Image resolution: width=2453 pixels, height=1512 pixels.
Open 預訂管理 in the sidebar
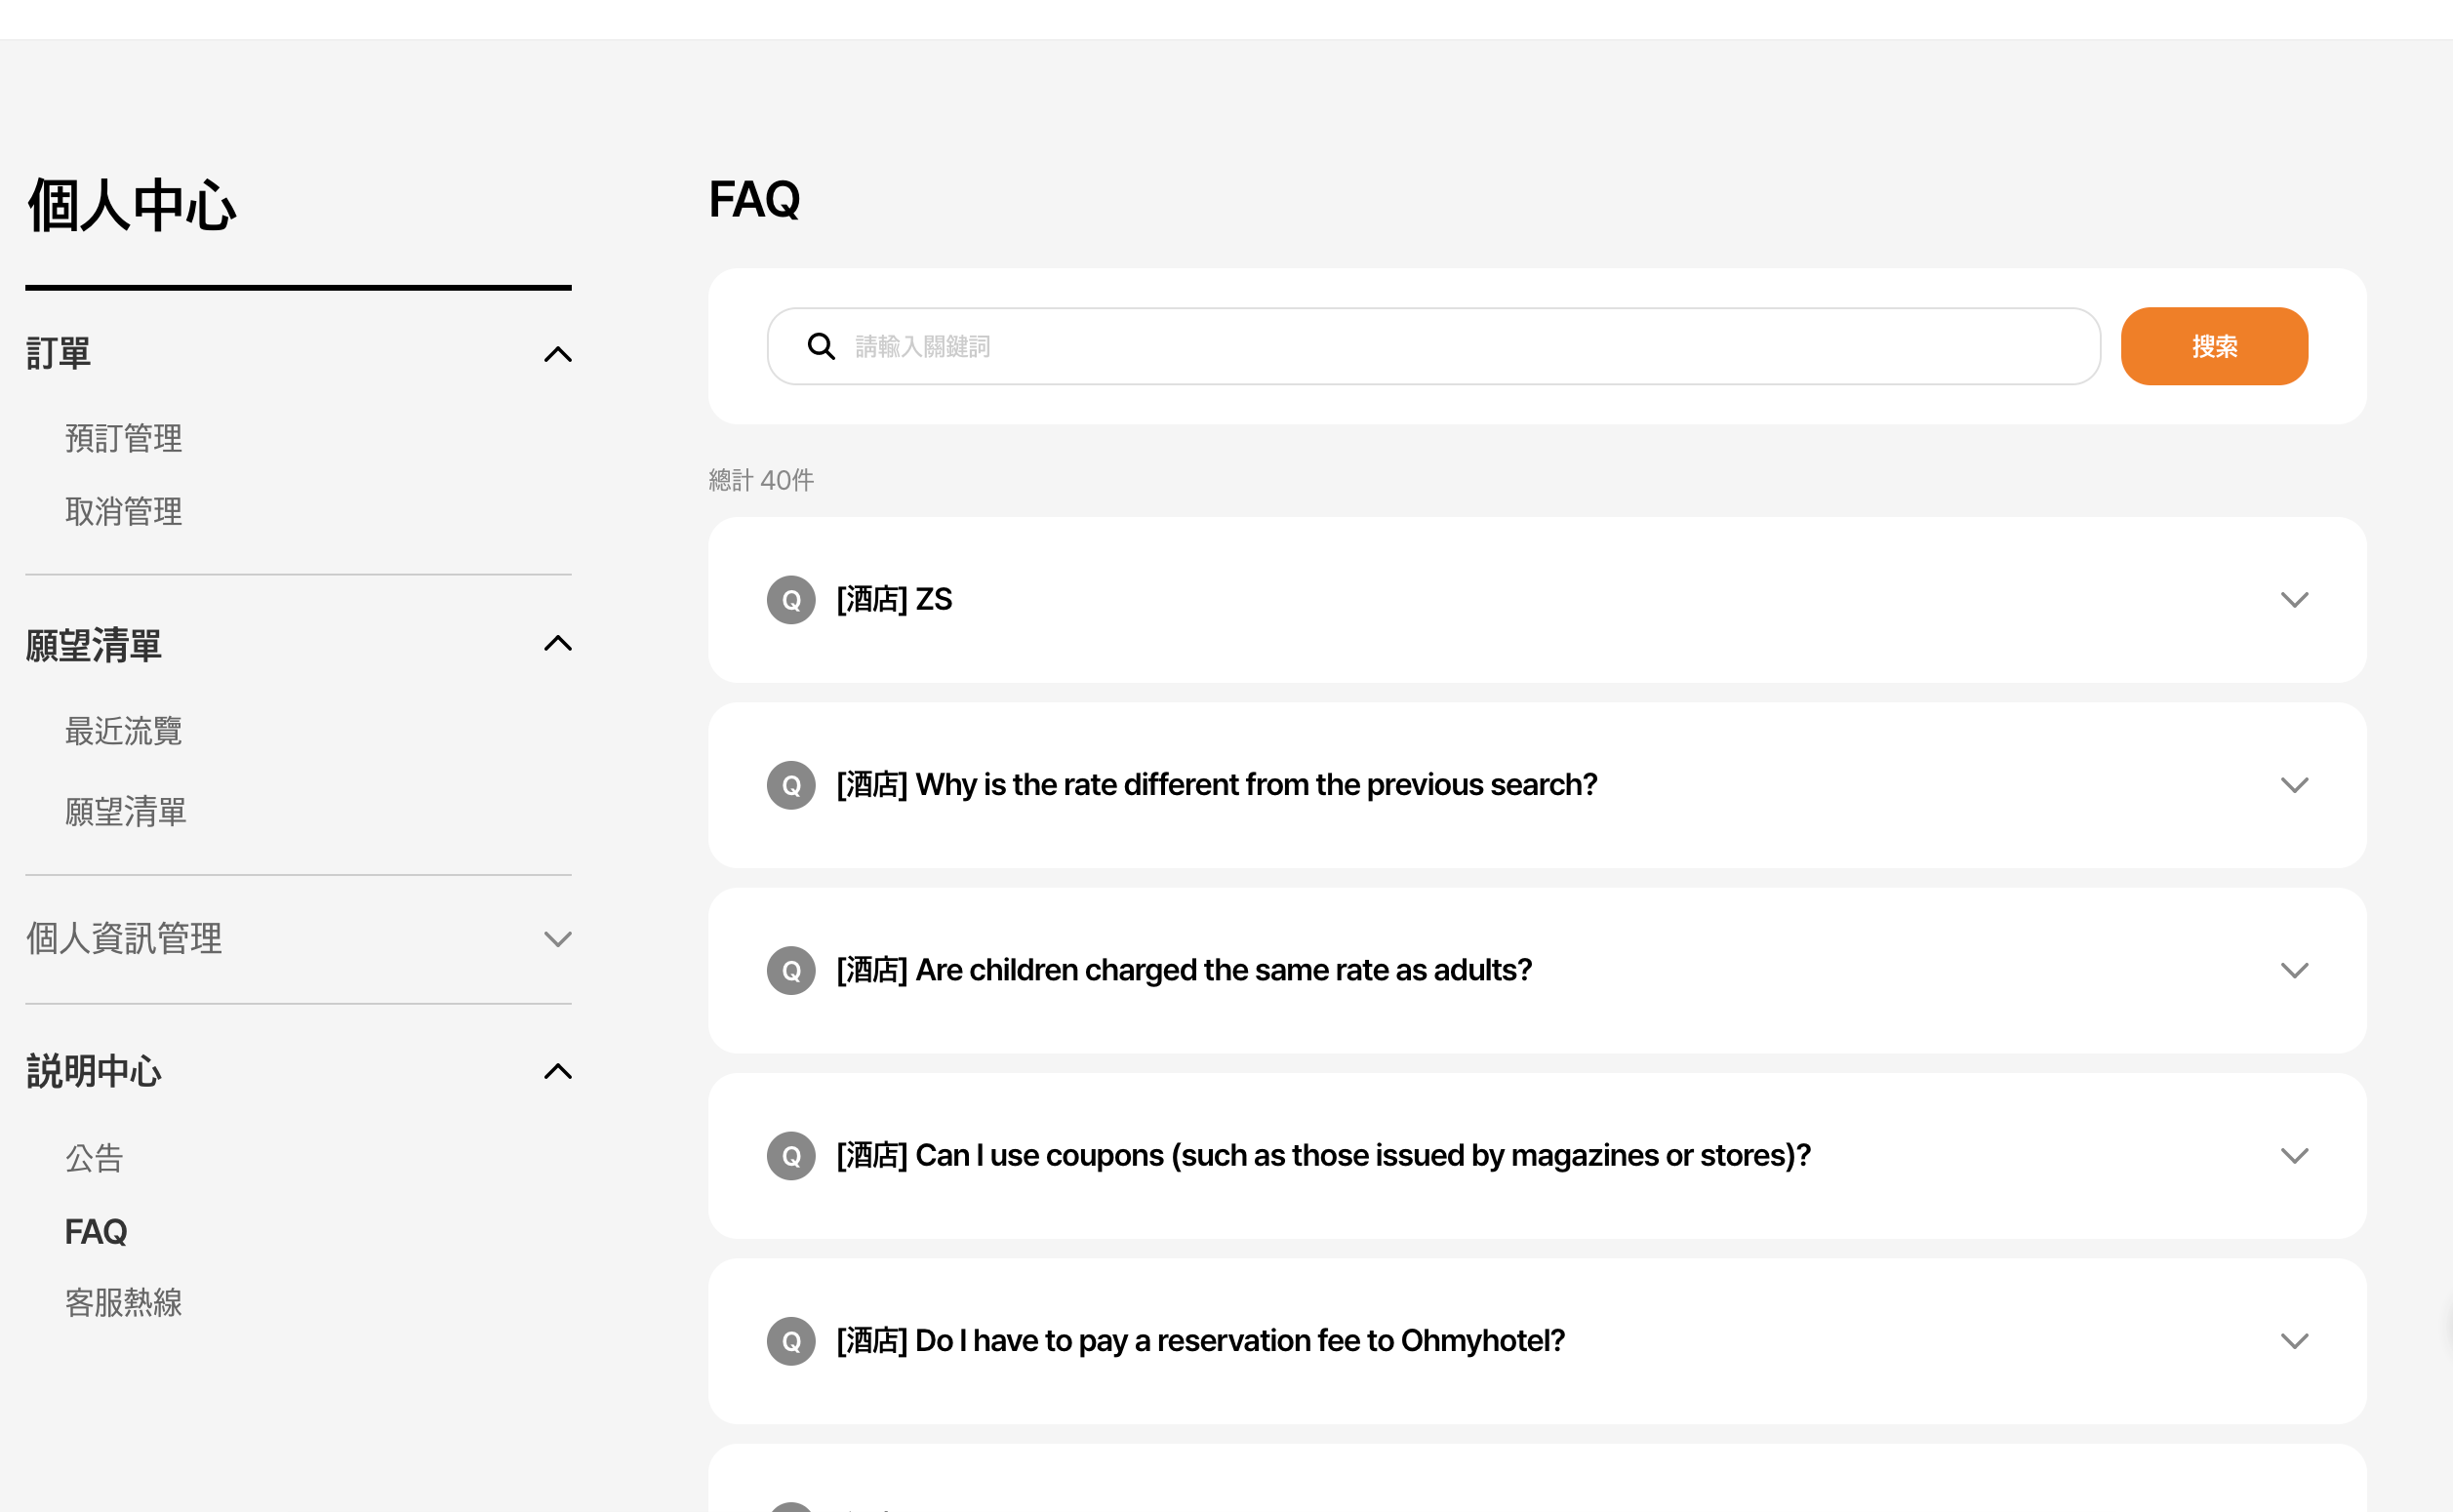[124, 438]
